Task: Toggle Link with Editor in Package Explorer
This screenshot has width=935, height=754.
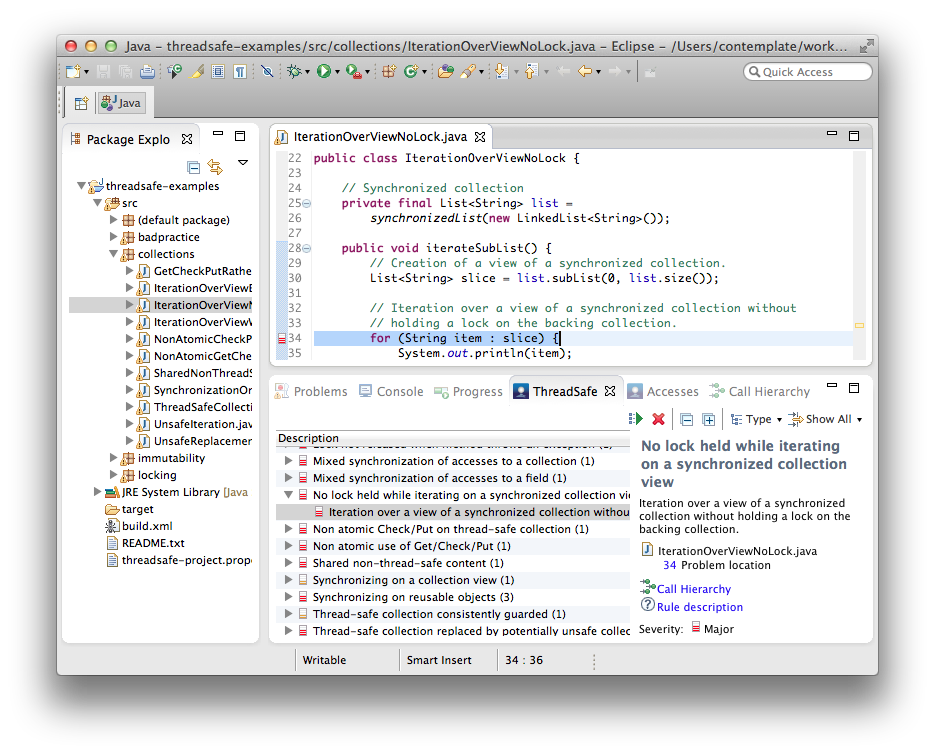Action: [x=215, y=167]
